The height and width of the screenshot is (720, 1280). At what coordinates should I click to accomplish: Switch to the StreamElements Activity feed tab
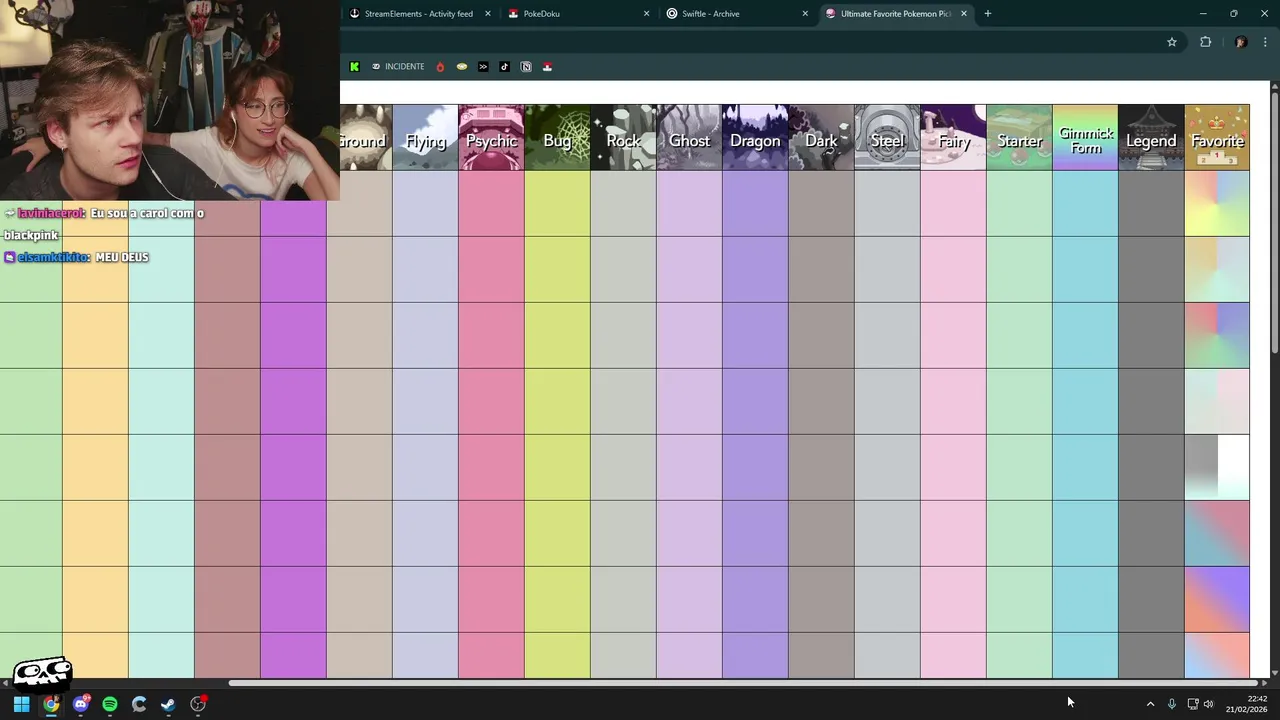tap(420, 14)
